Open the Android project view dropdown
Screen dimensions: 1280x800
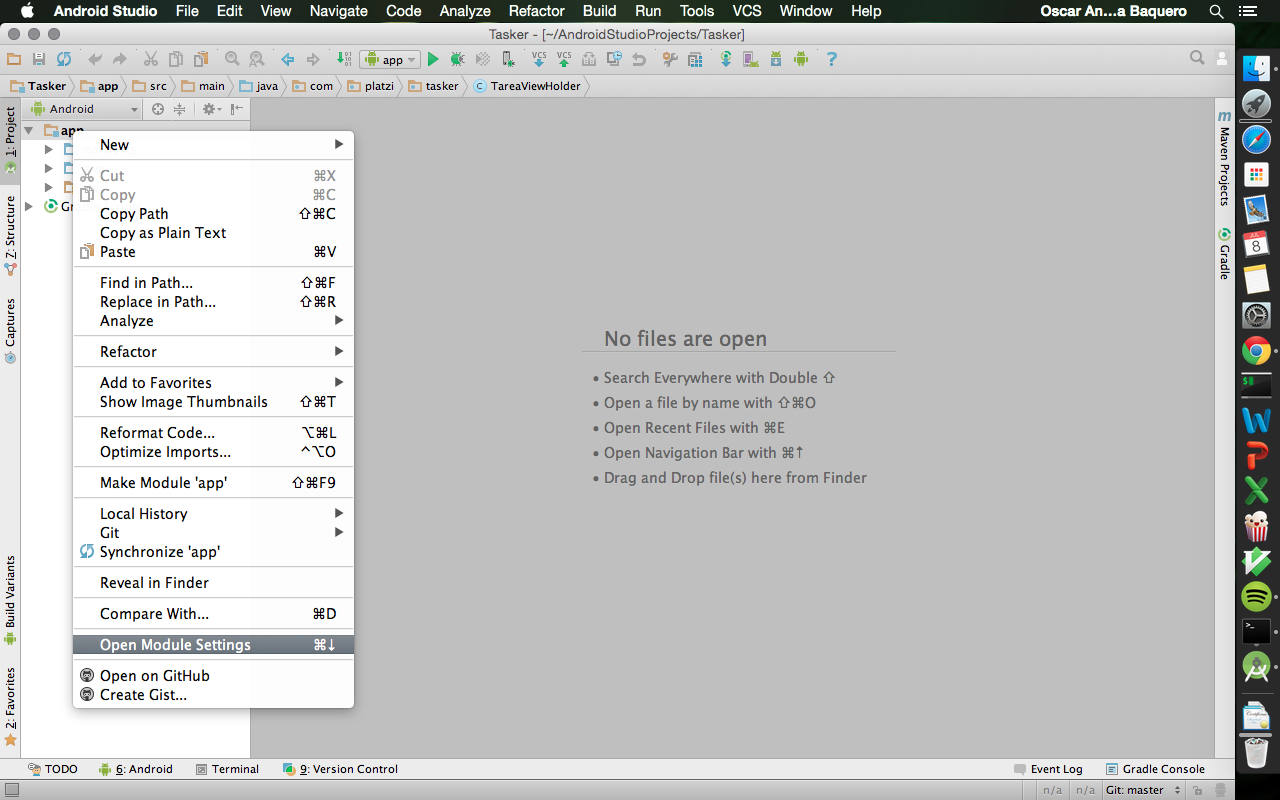(87, 109)
